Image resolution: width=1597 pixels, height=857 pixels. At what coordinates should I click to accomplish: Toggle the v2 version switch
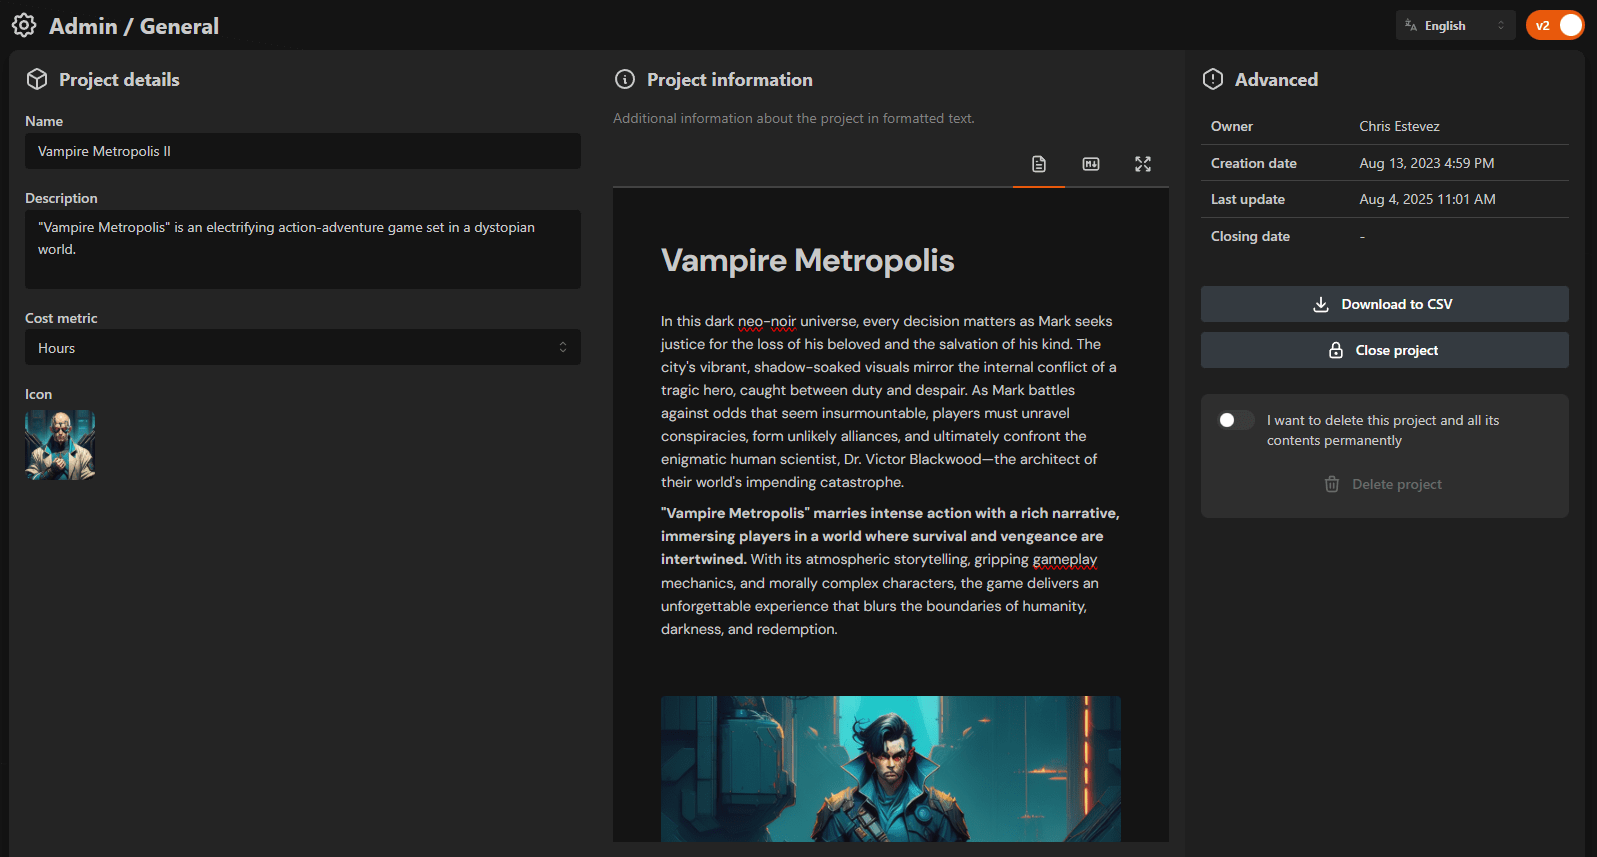(x=1555, y=26)
